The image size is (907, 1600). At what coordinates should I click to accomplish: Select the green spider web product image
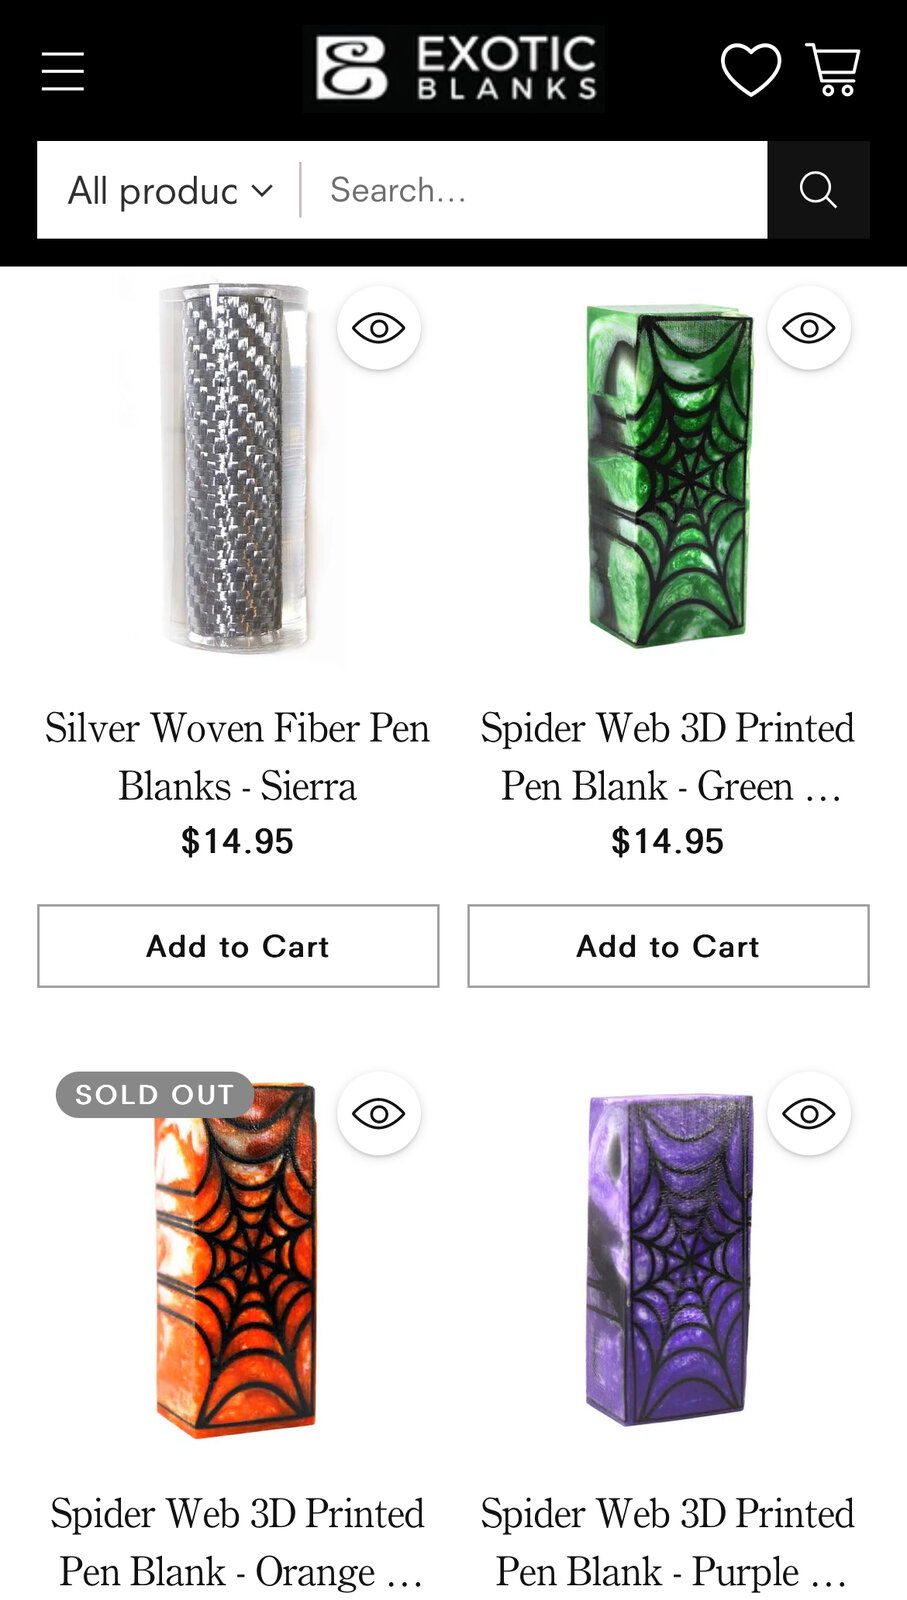pyautogui.click(x=669, y=476)
